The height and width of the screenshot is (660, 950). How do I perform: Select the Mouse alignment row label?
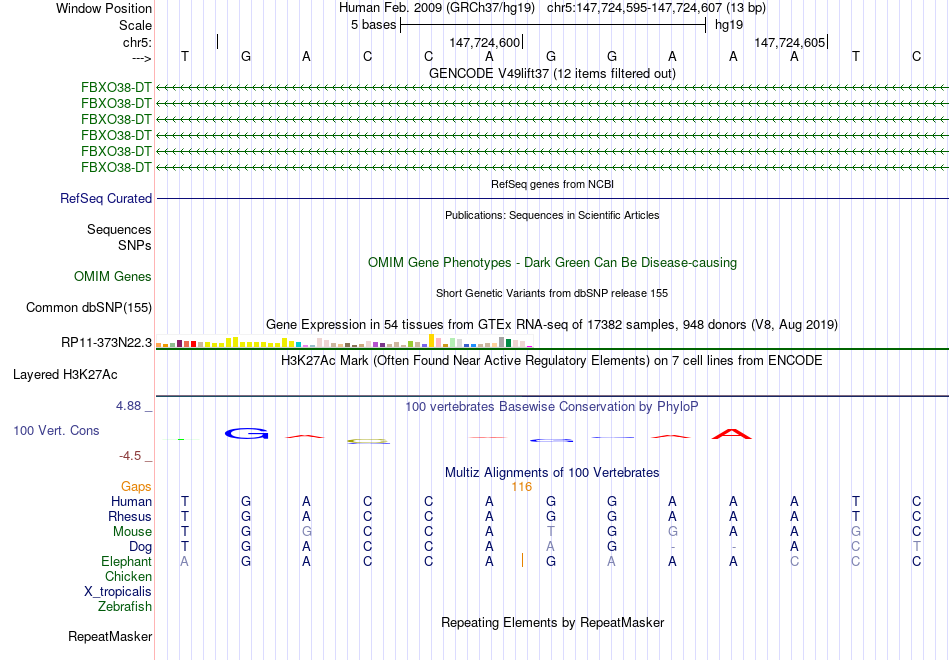tap(132, 532)
